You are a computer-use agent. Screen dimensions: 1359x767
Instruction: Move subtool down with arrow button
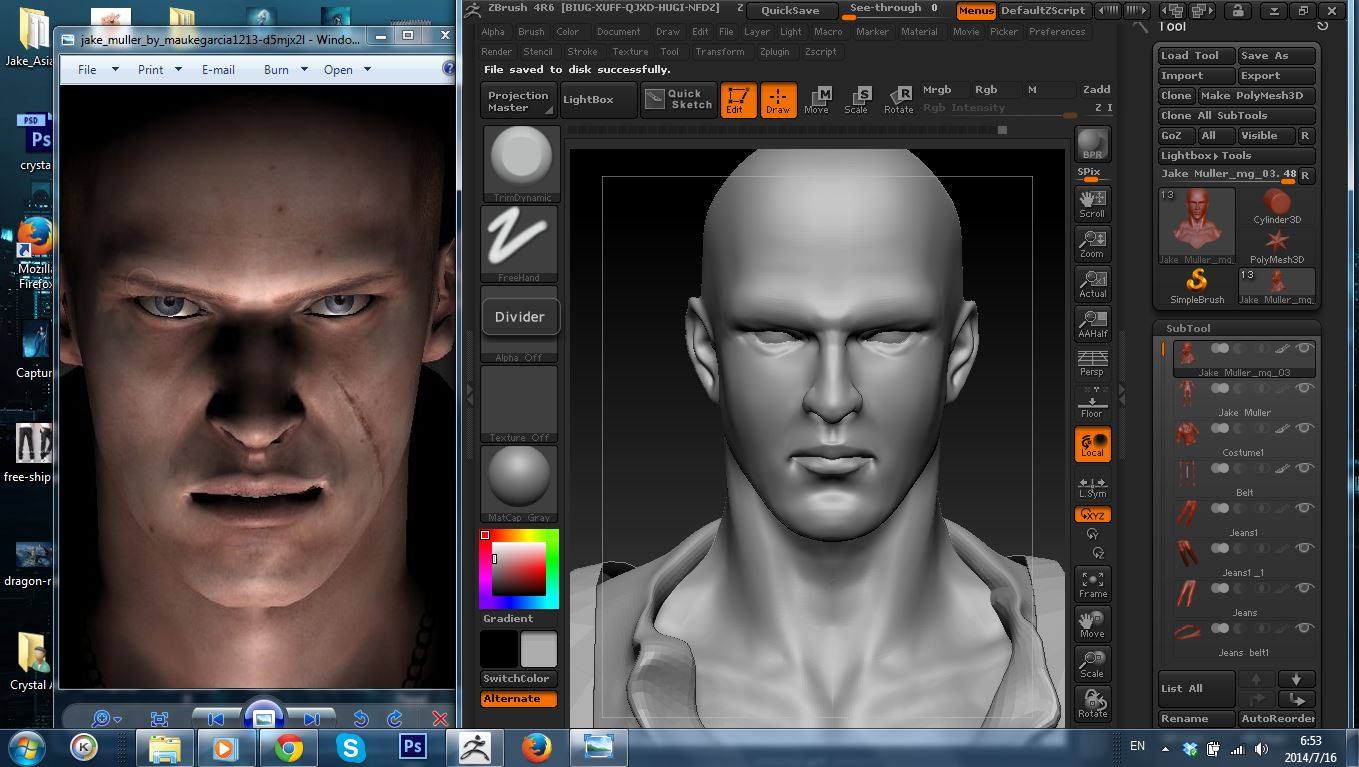(1296, 679)
